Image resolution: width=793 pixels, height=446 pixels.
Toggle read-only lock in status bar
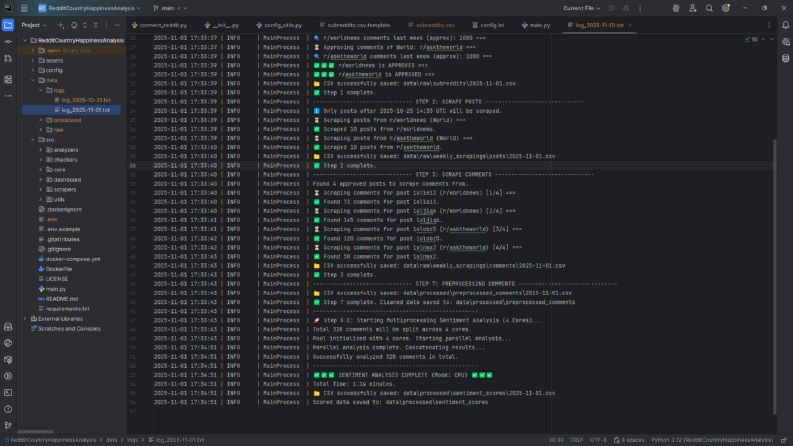tap(783, 440)
